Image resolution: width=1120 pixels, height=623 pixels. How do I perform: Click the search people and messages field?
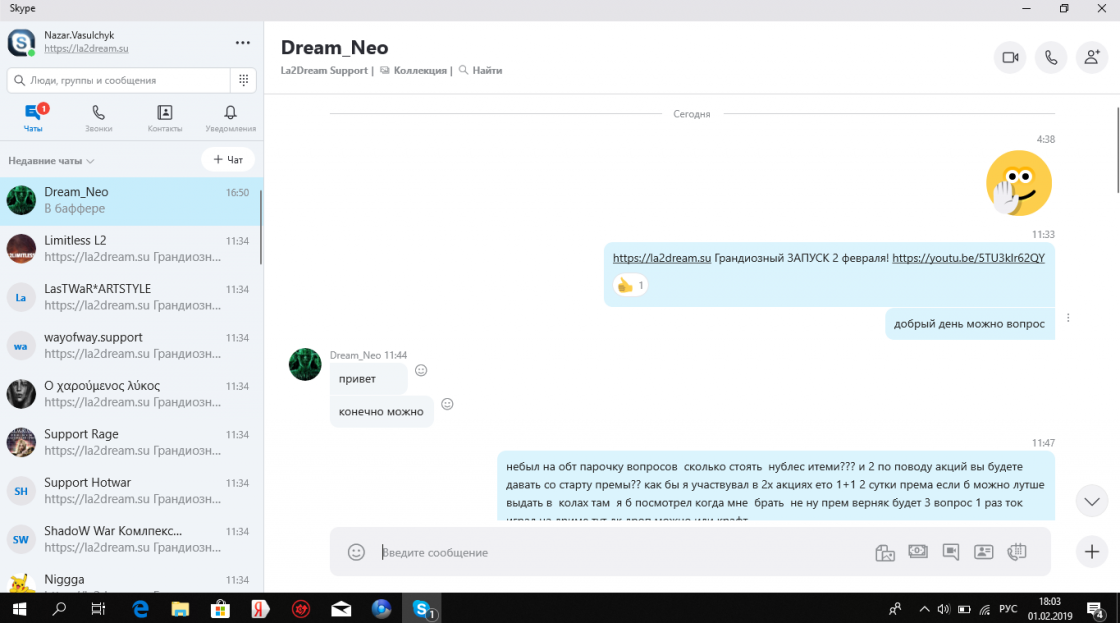click(x=118, y=80)
